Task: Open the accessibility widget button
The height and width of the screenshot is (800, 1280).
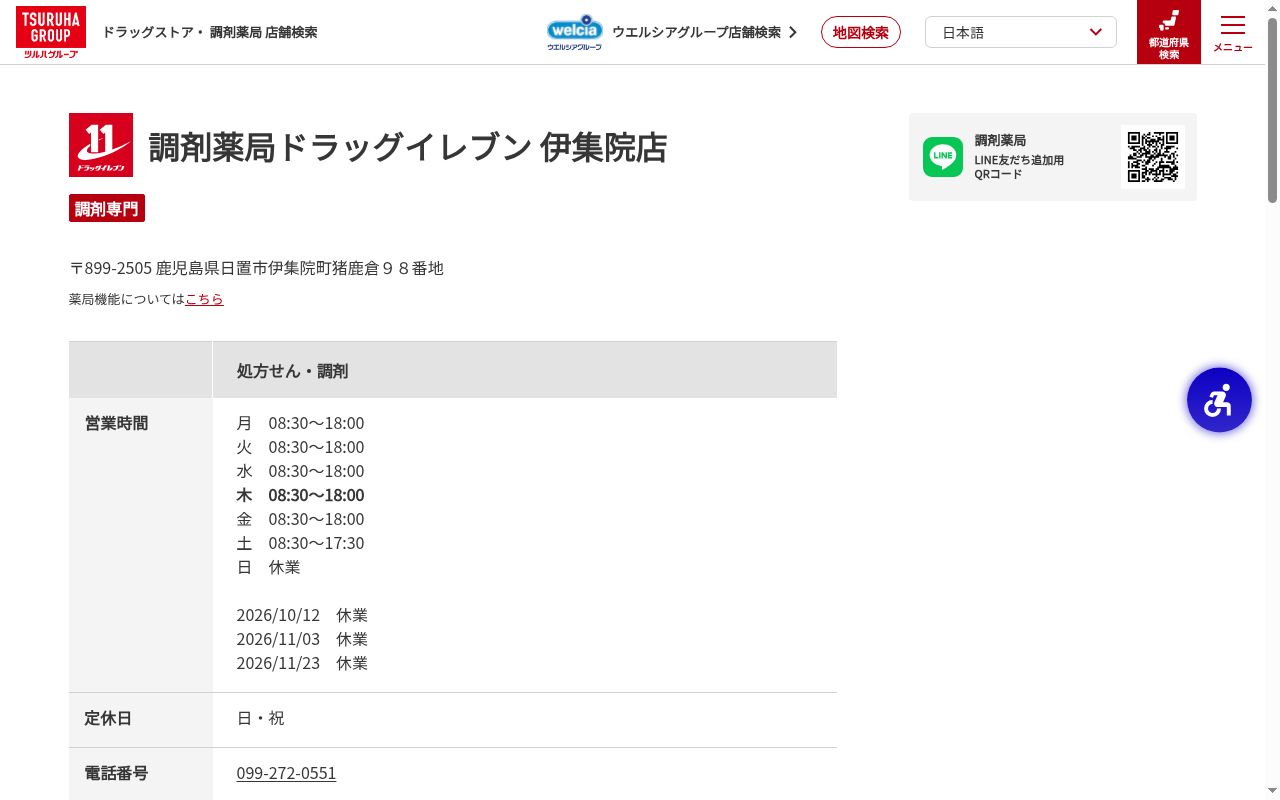Action: point(1219,400)
